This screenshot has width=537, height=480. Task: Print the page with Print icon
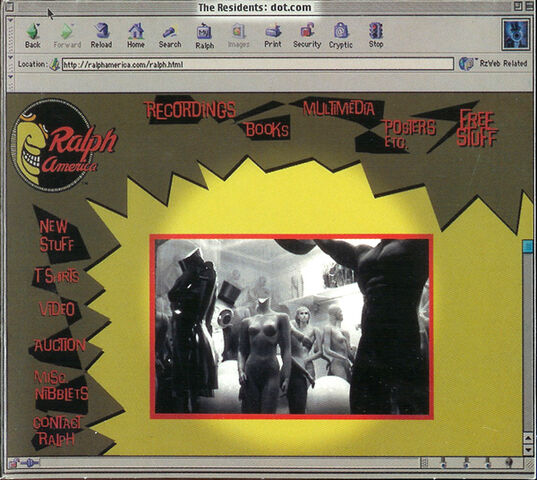click(273, 31)
